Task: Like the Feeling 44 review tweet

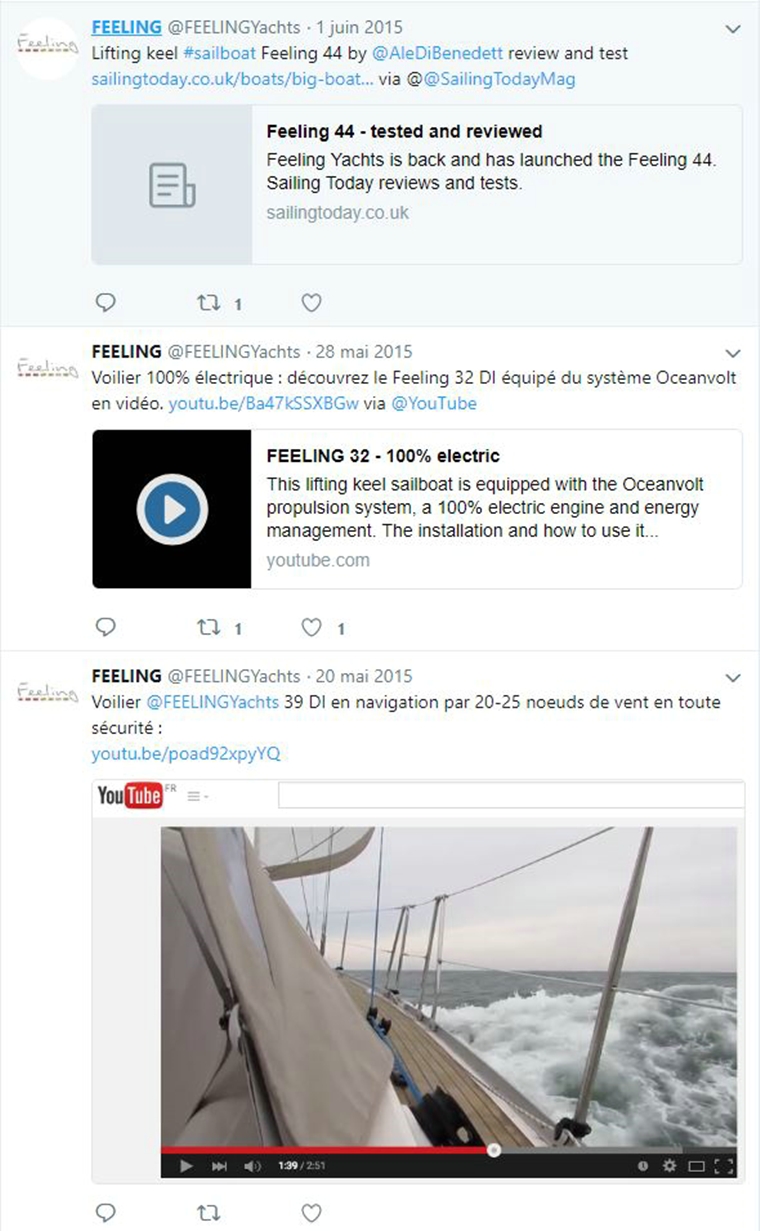Action: 312,302
